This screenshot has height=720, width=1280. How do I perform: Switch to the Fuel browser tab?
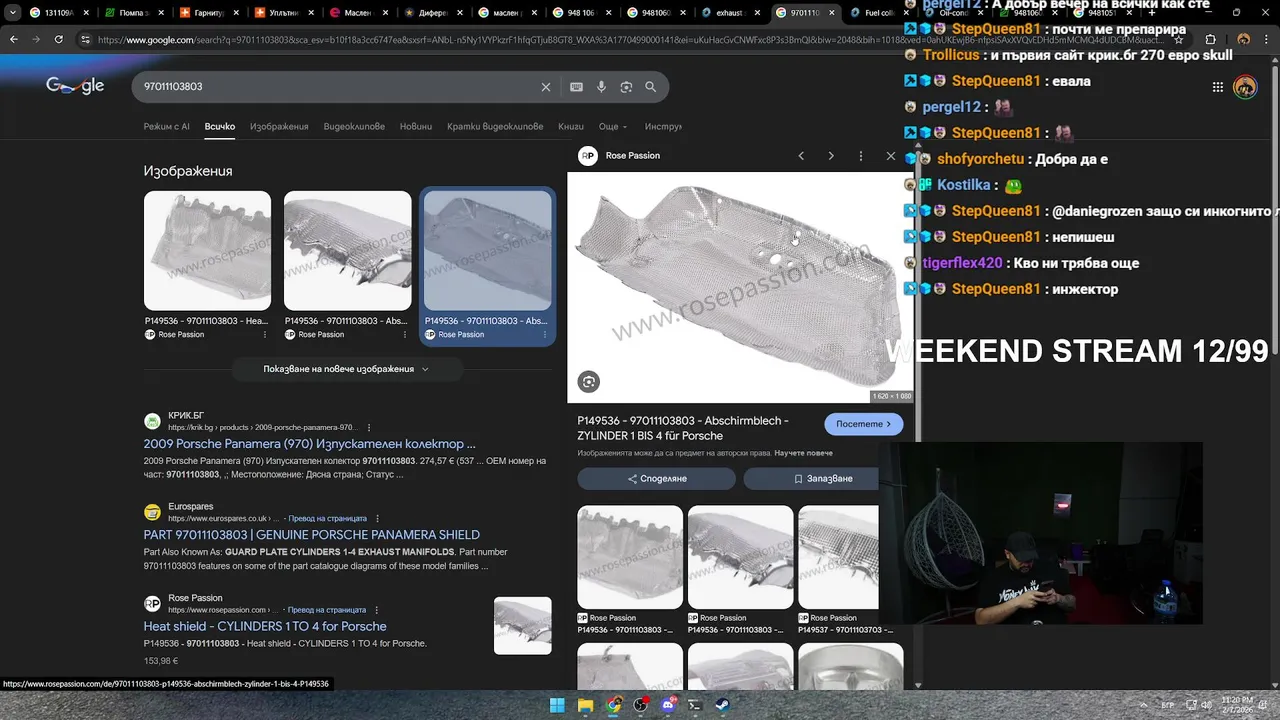click(x=870, y=13)
